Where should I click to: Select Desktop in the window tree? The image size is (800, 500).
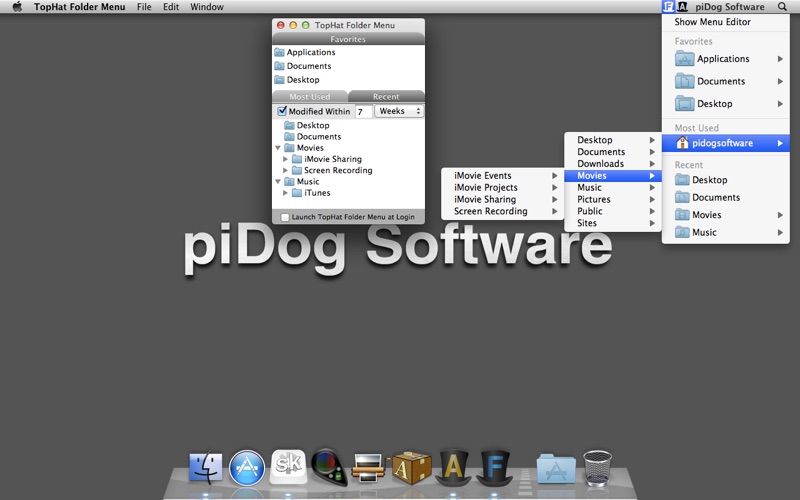coord(313,126)
